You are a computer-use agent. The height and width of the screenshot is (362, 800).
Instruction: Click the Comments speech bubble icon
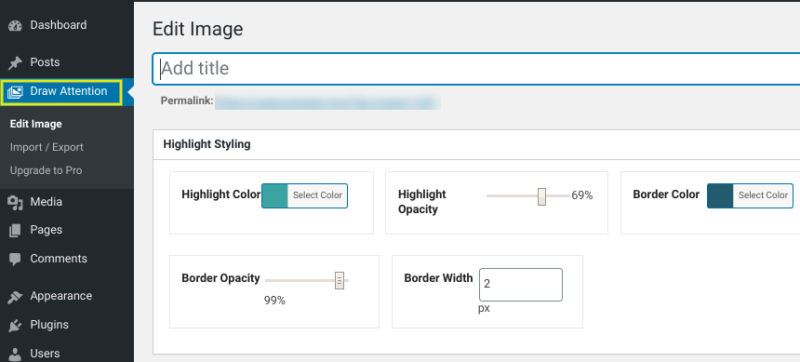(x=15, y=259)
